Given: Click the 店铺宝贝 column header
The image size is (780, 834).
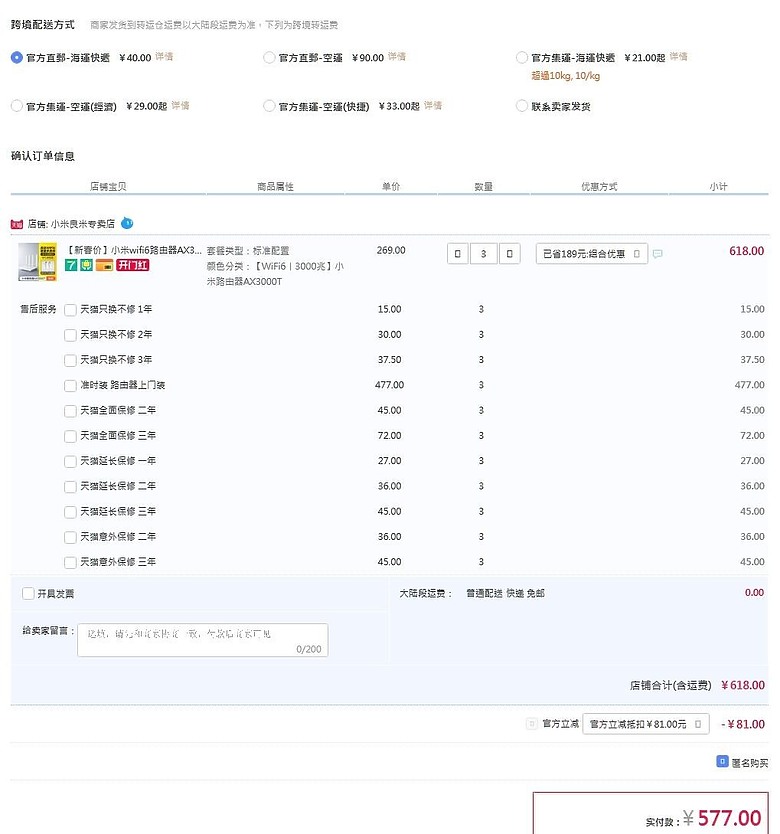Looking at the screenshot, I should [x=108, y=187].
